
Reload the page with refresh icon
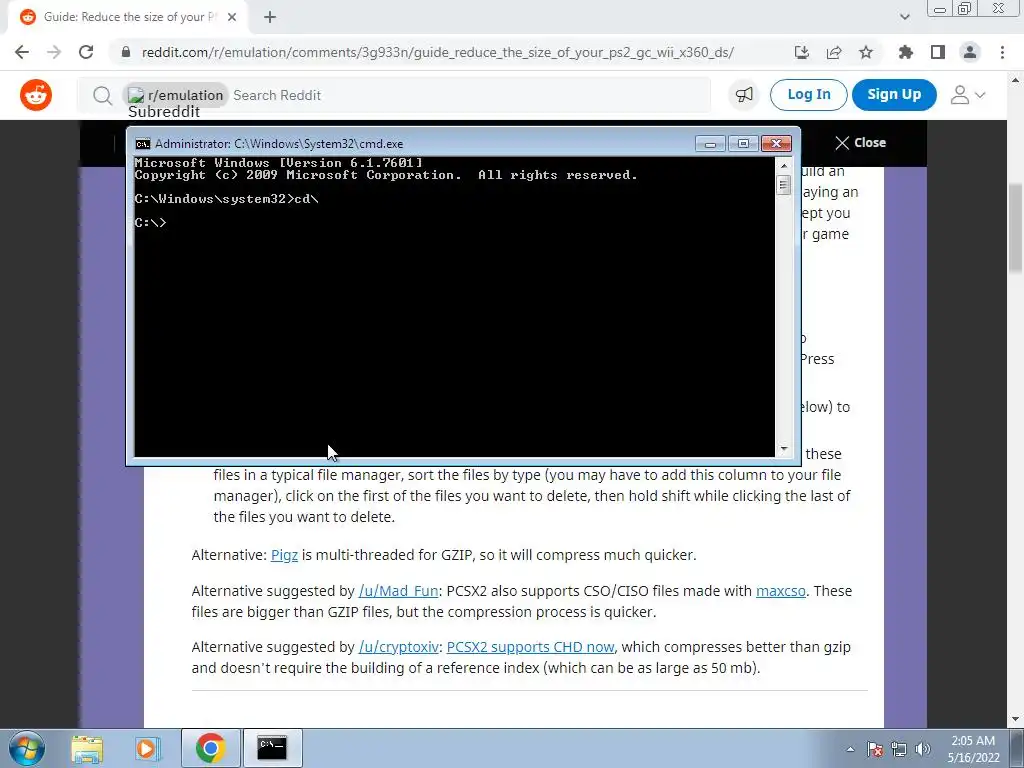[x=86, y=52]
